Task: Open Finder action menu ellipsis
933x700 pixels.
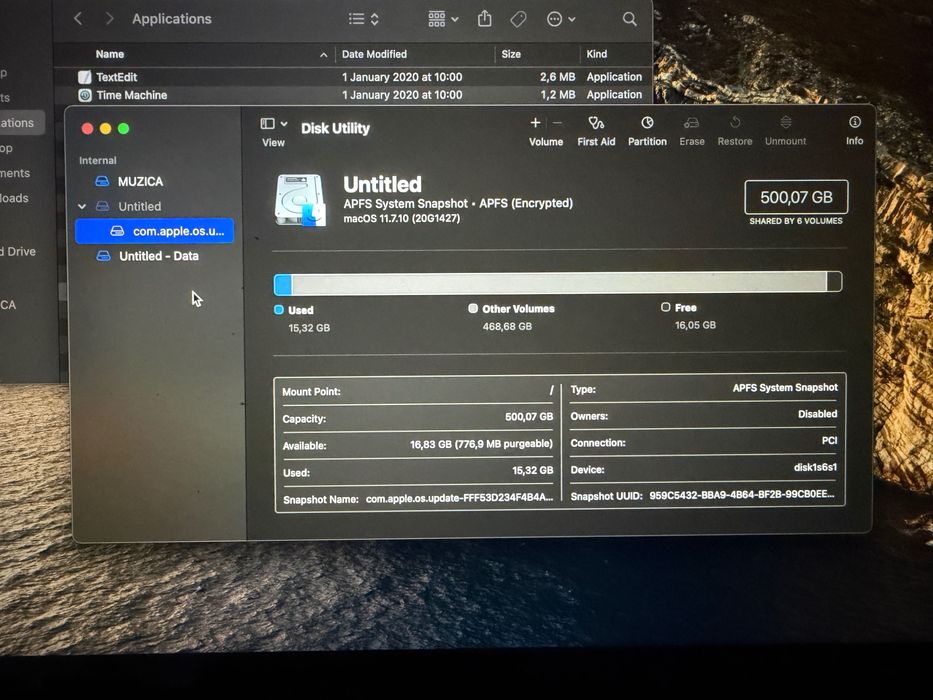Action: coord(561,20)
